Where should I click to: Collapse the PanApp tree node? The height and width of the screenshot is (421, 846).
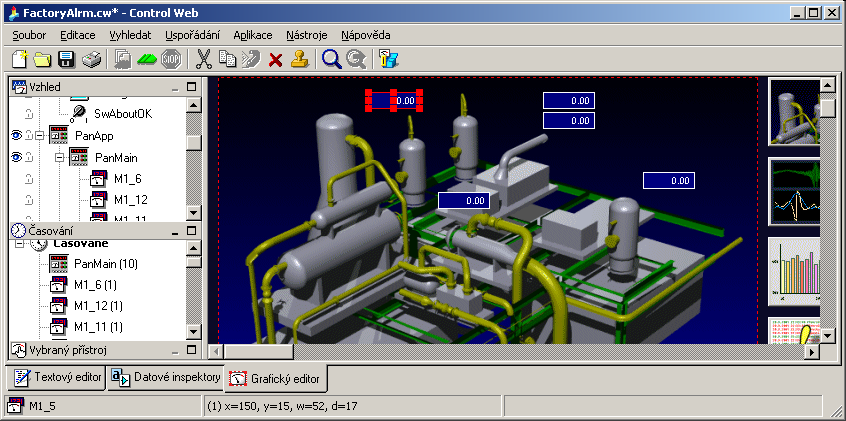[38, 135]
